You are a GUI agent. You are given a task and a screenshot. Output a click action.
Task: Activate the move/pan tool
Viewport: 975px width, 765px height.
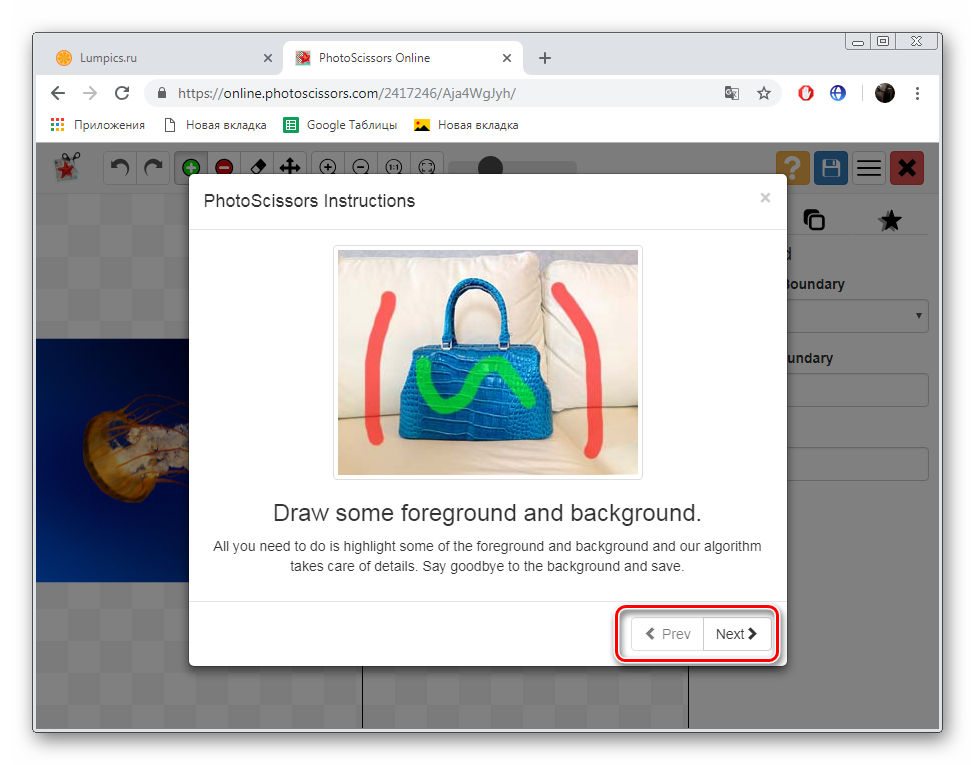(x=290, y=168)
